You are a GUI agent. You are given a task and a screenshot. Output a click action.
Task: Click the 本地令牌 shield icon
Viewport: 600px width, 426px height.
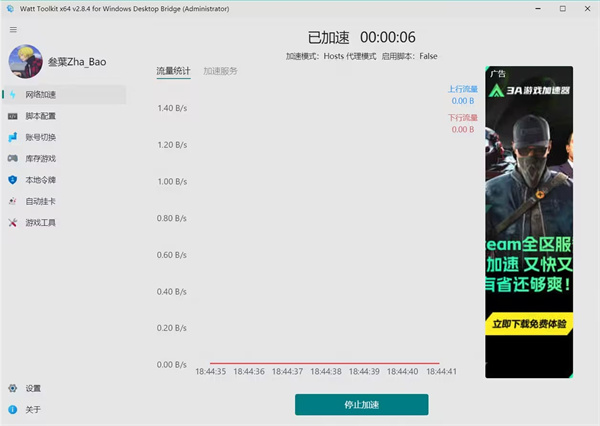tap(13, 180)
